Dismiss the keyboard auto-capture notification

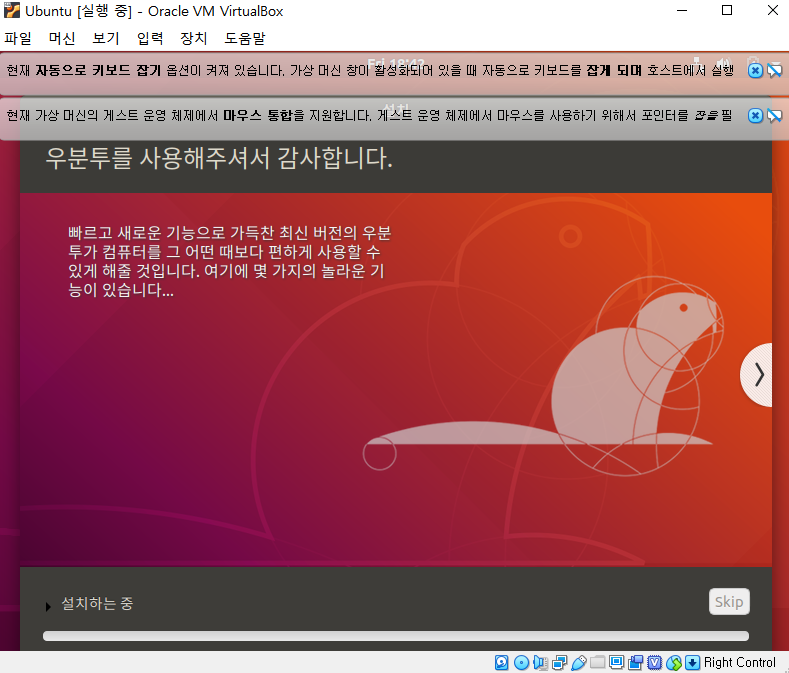click(755, 70)
